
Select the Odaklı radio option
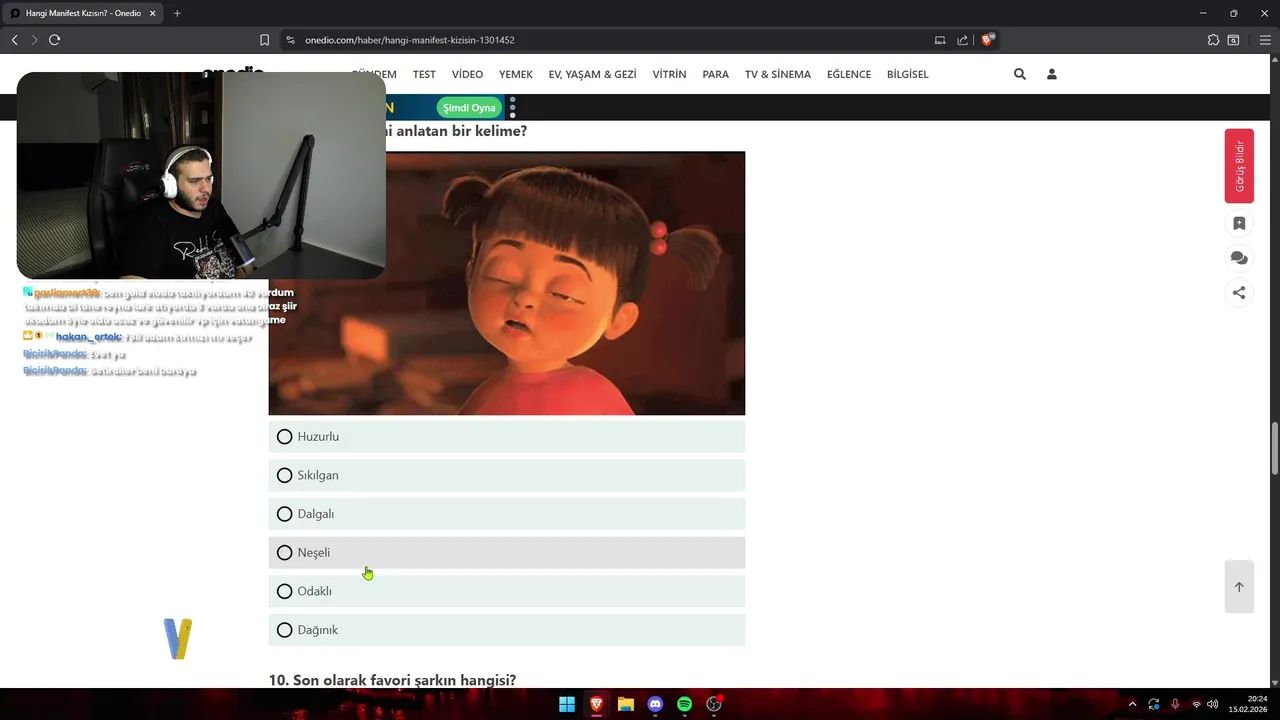click(x=506, y=591)
